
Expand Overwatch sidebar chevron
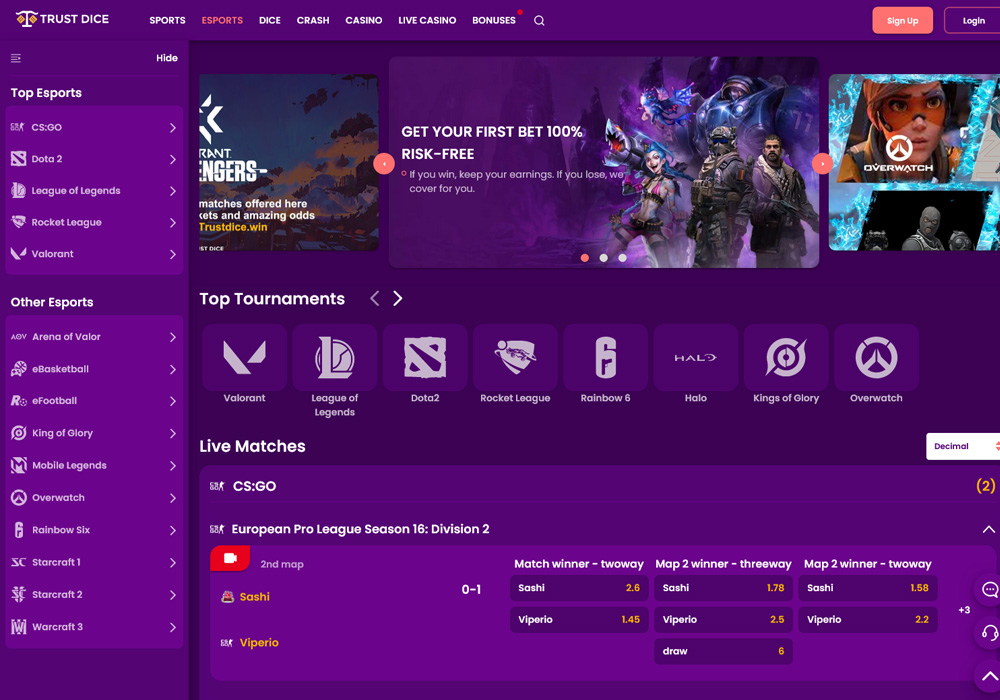173,498
